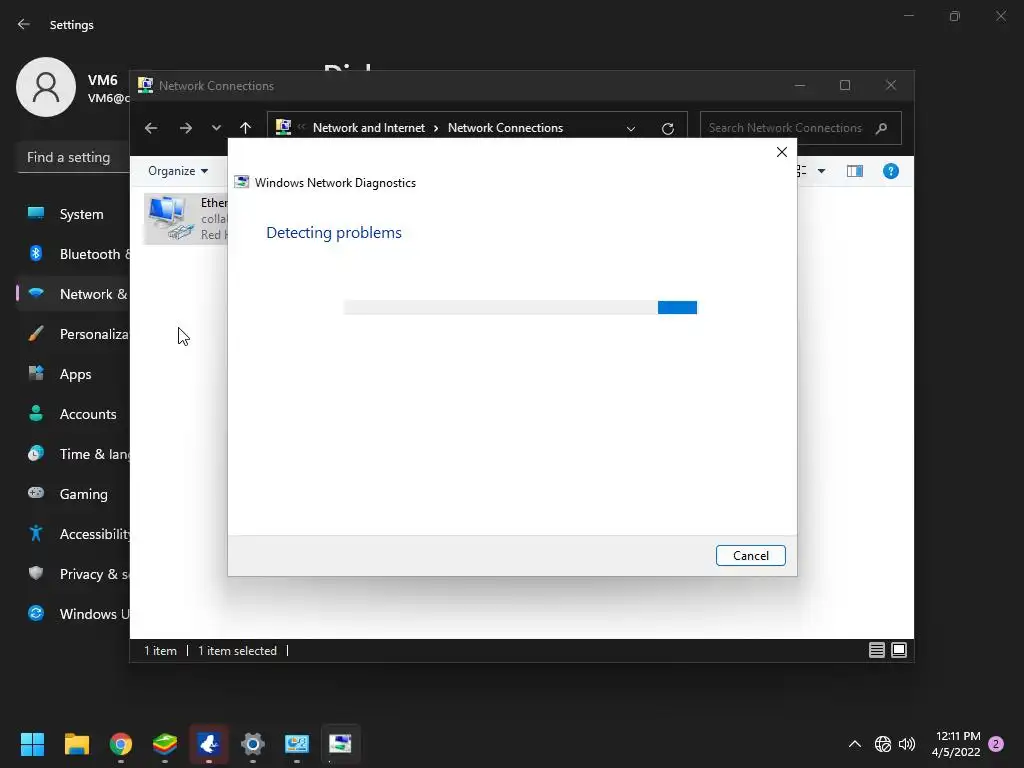The image size is (1024, 768).
Task: Open Windows Update settings category
Action: coord(73,614)
